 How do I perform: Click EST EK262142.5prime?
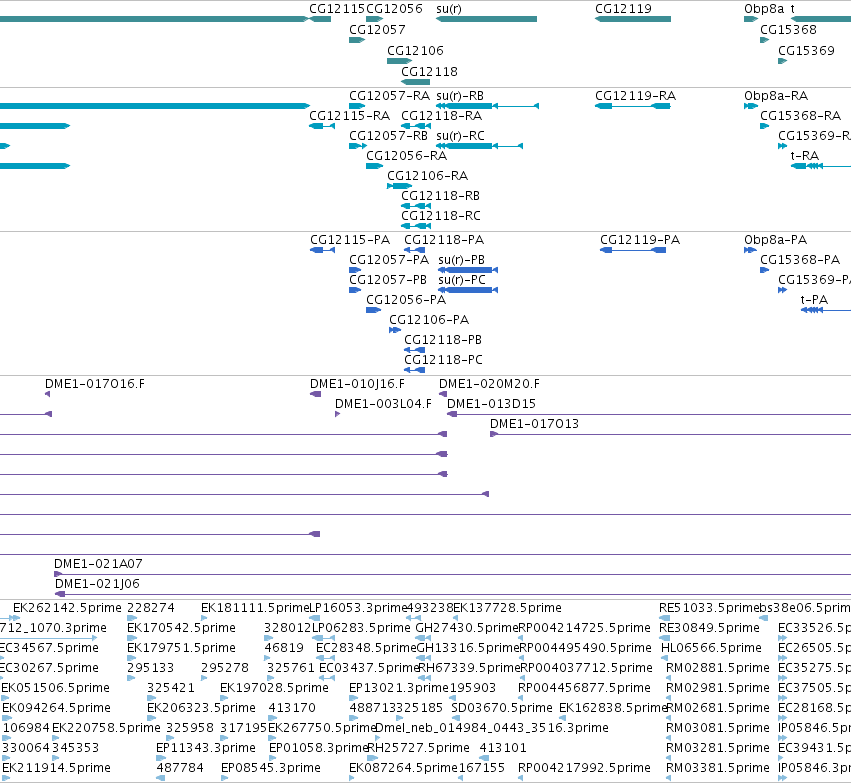(x=67, y=608)
